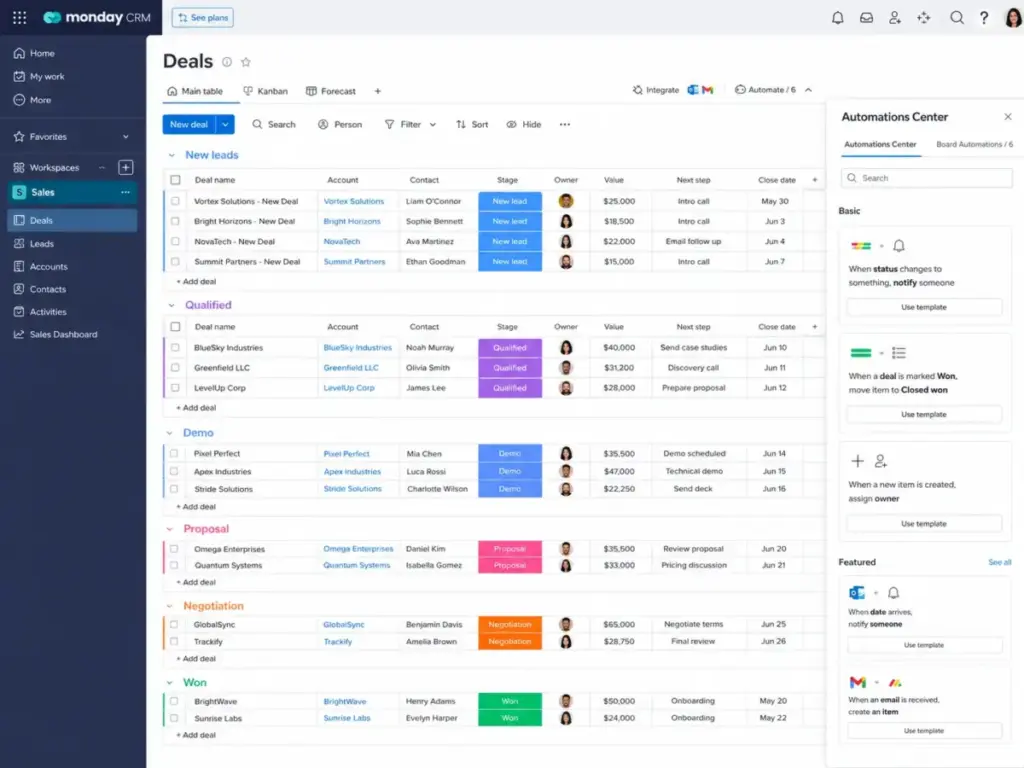
Task: Open more options ellipsis in toolbar
Action: [x=565, y=124]
